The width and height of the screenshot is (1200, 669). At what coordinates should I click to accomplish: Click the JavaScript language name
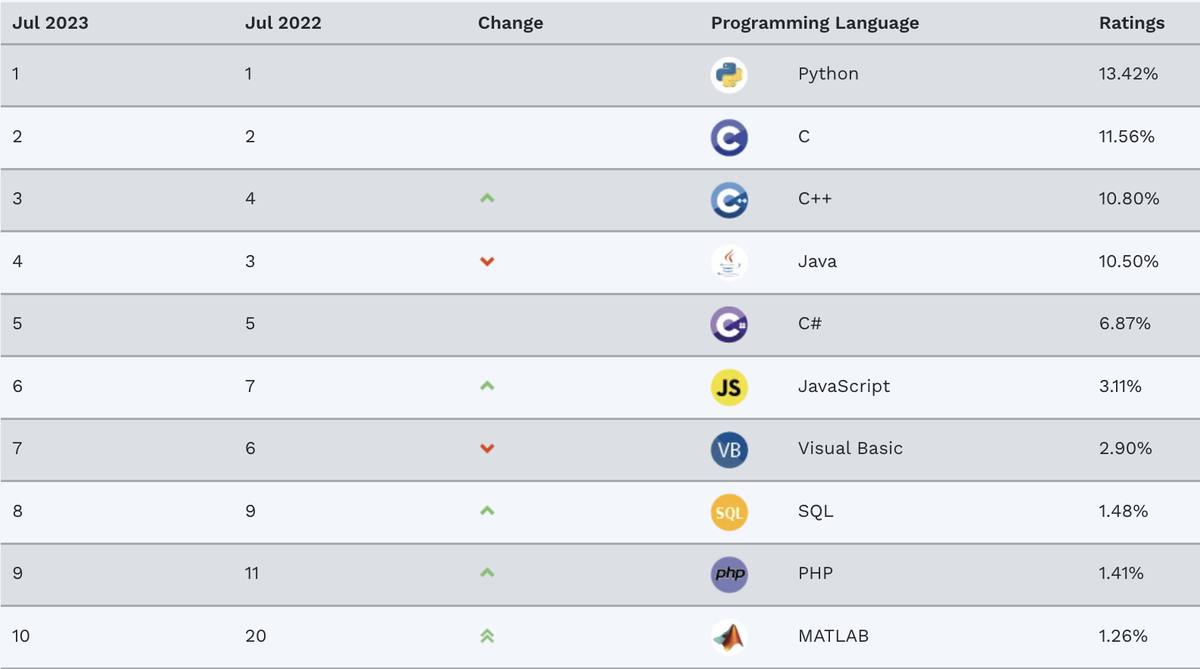click(x=843, y=386)
